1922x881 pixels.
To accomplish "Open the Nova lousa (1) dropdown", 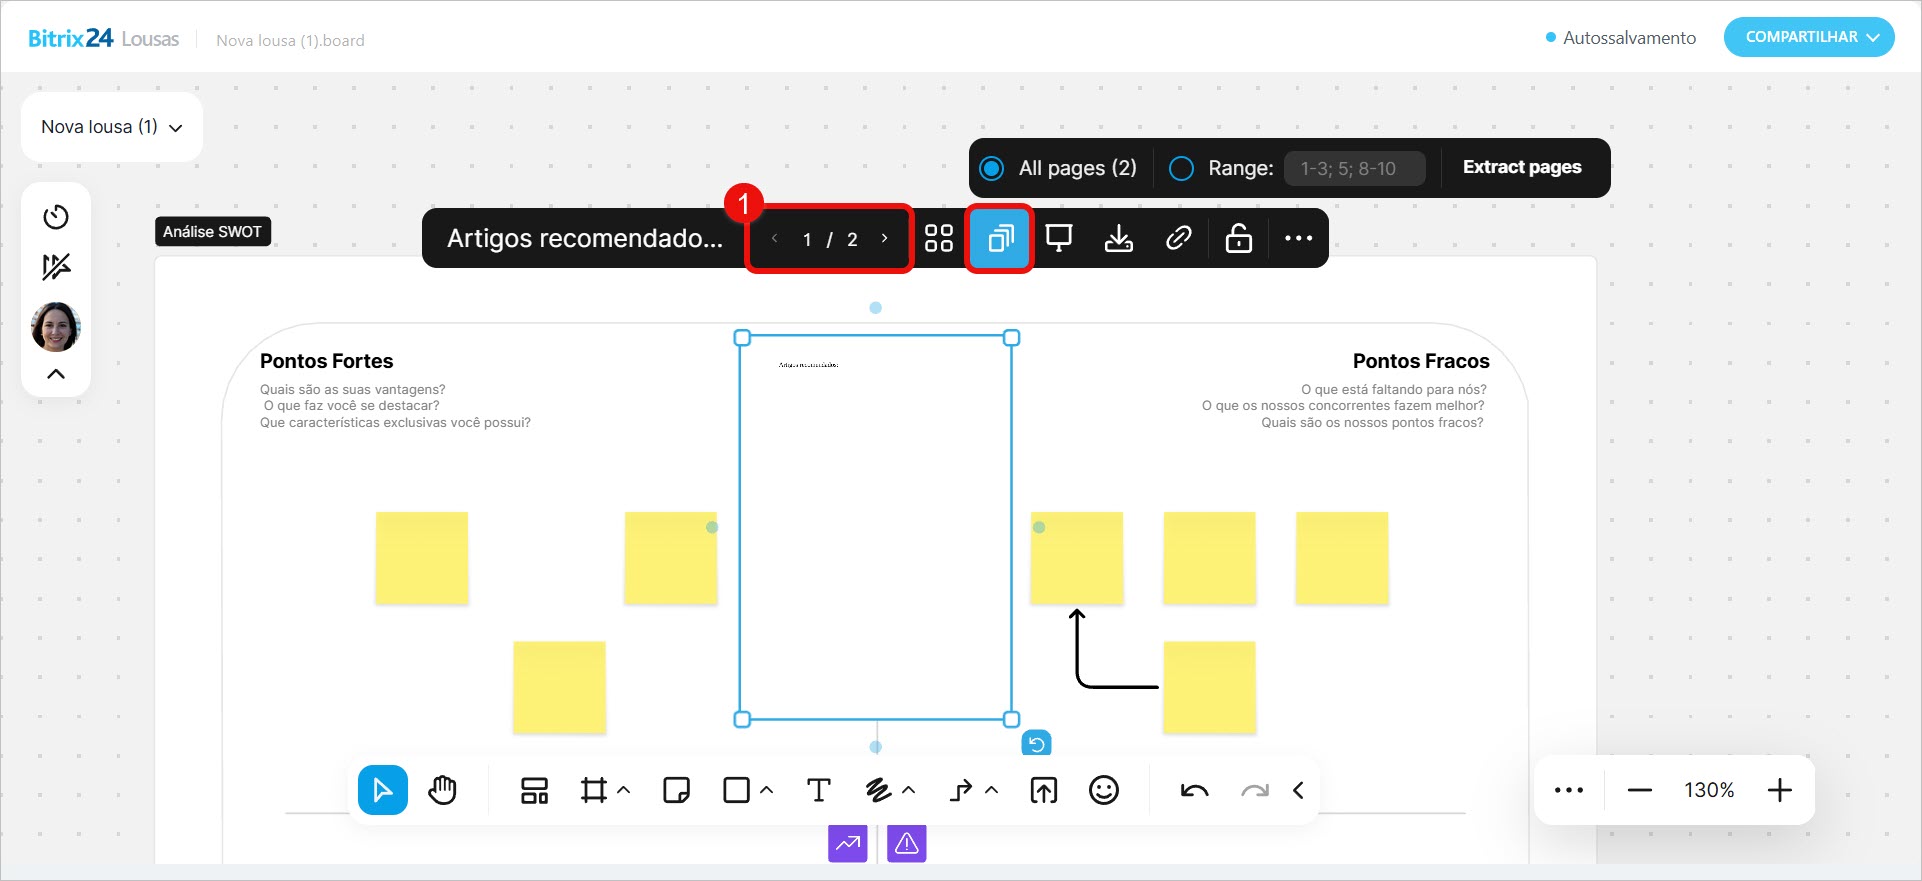I will [111, 127].
